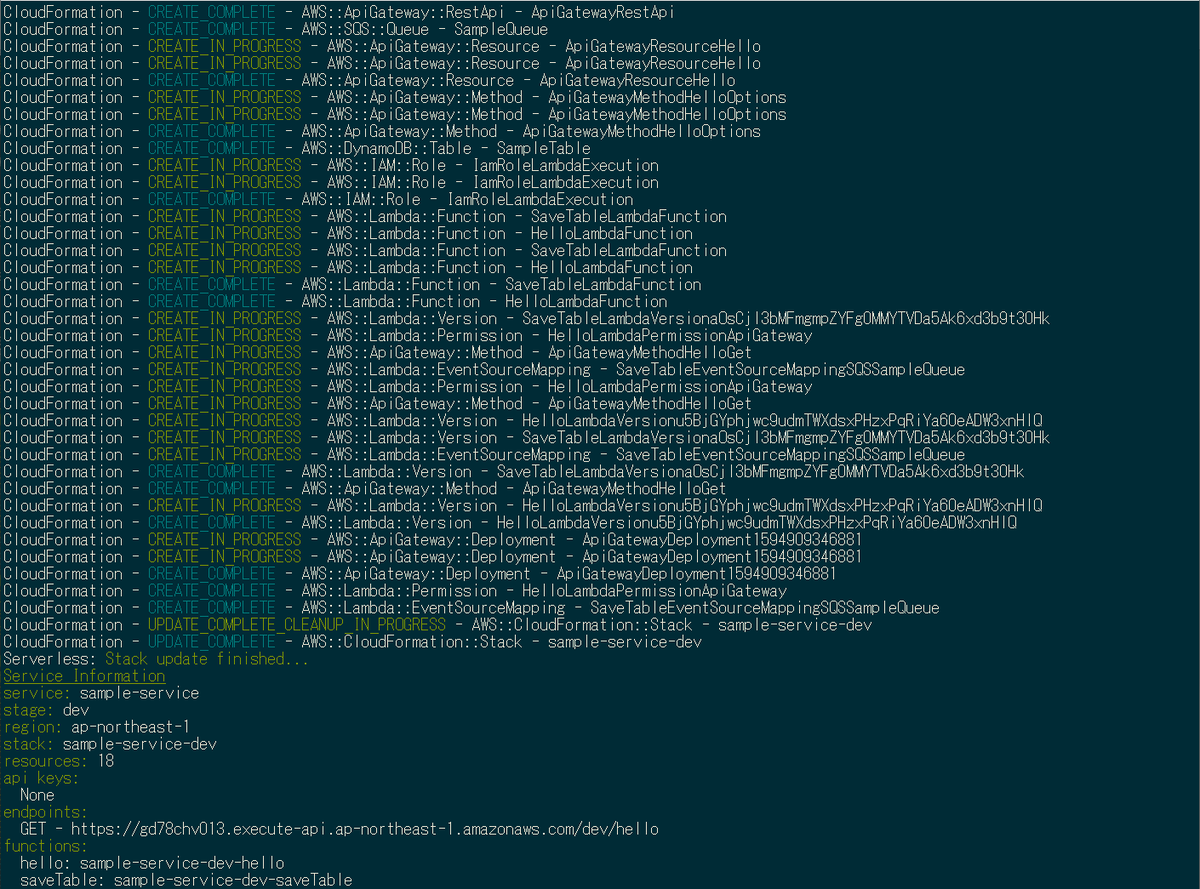Select function name "sample-service-dev-hello"

pos(182,862)
